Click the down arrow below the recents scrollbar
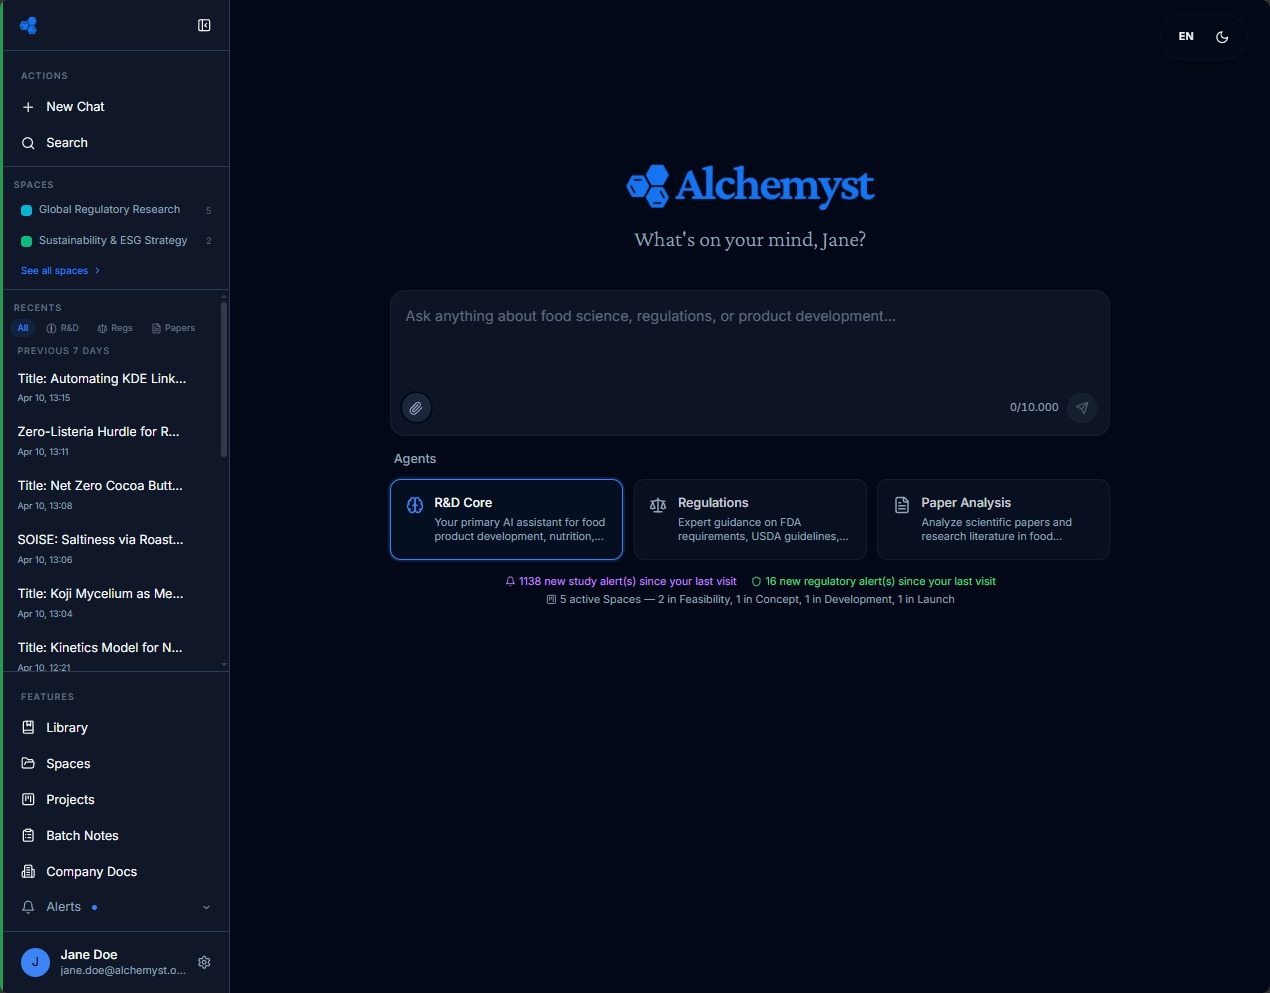This screenshot has height=993, width=1270. coord(223,664)
